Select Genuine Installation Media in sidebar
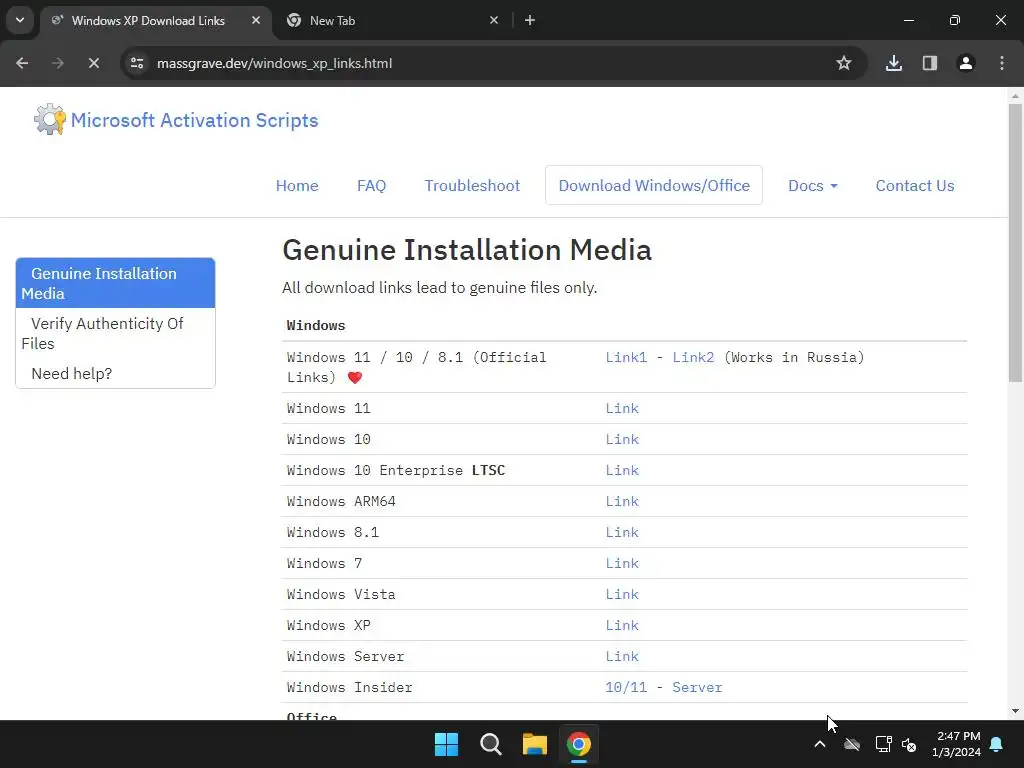 [115, 283]
